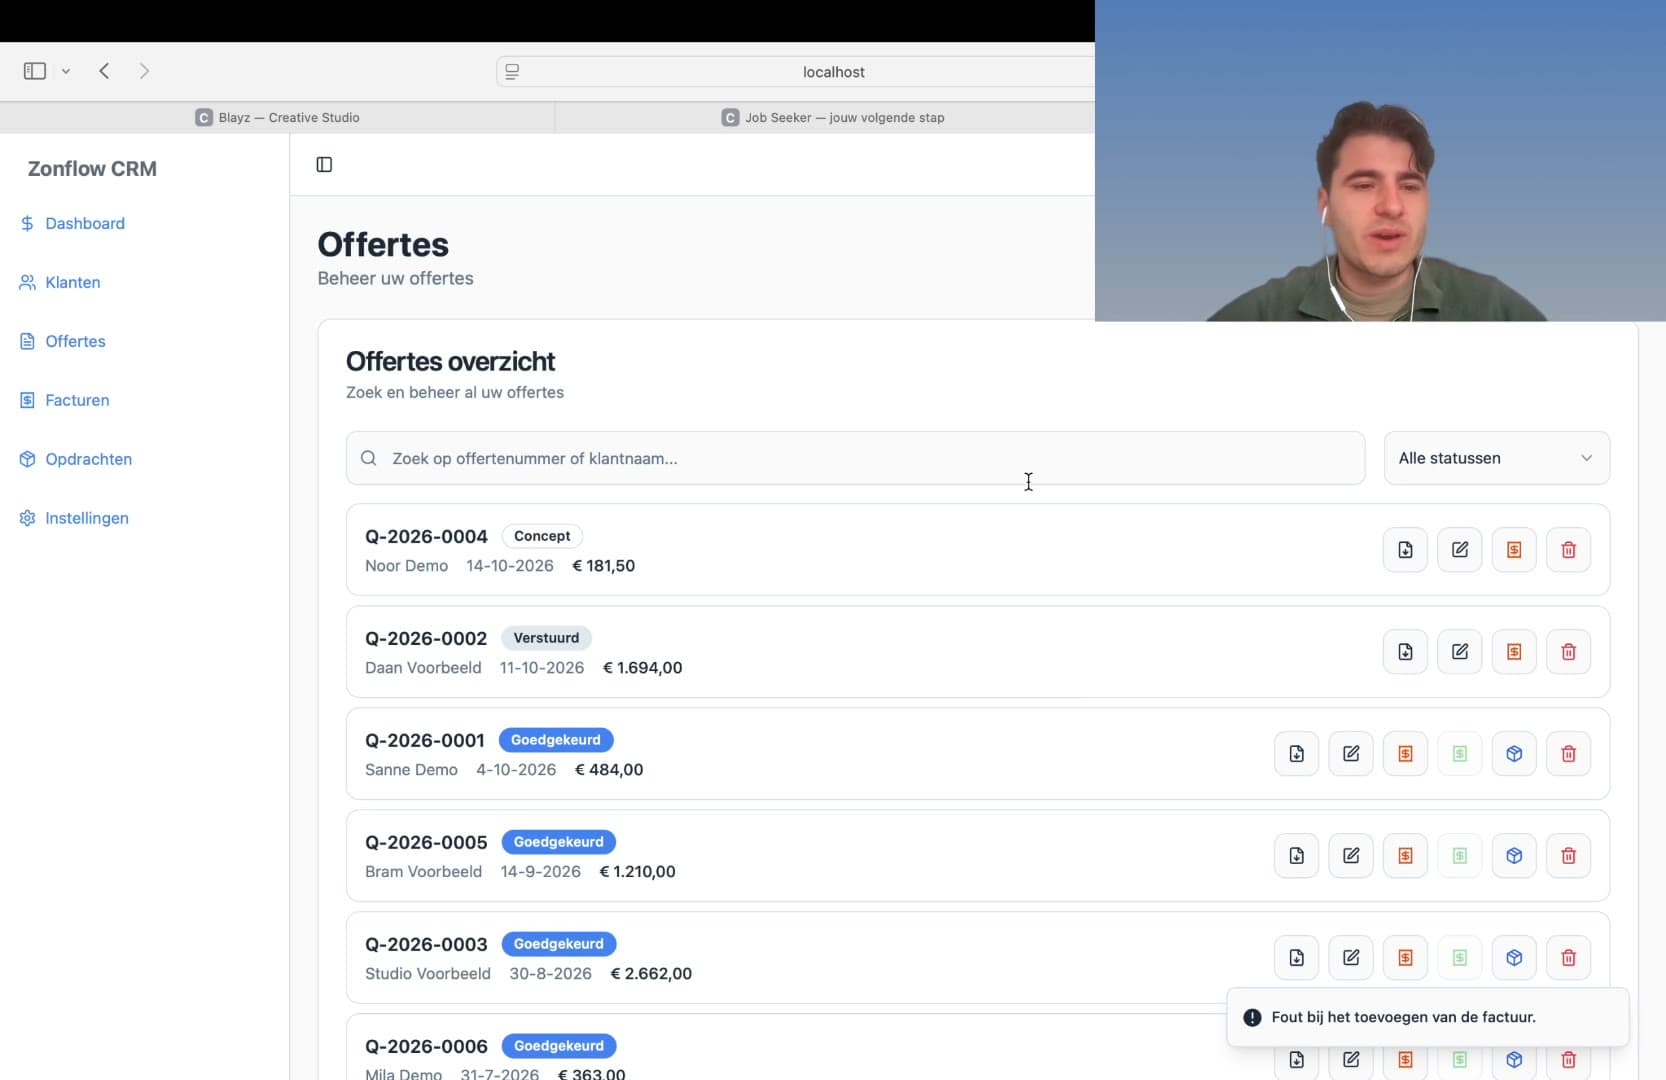Click Goedgekeurd badge on Q-2026-0003
Image resolution: width=1666 pixels, height=1080 pixels.
(x=559, y=944)
